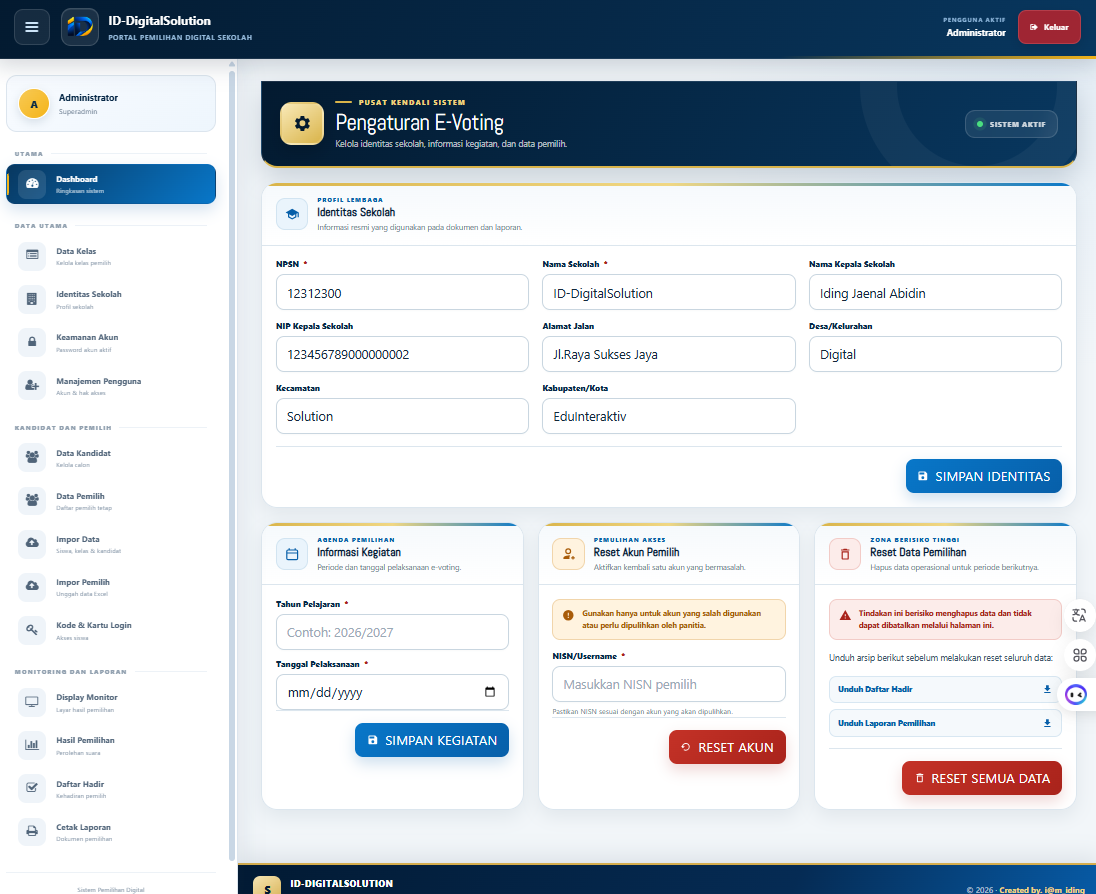Click the warning triangle icon in red alert
The width and height of the screenshot is (1096, 894).
pyautogui.click(x=845, y=616)
